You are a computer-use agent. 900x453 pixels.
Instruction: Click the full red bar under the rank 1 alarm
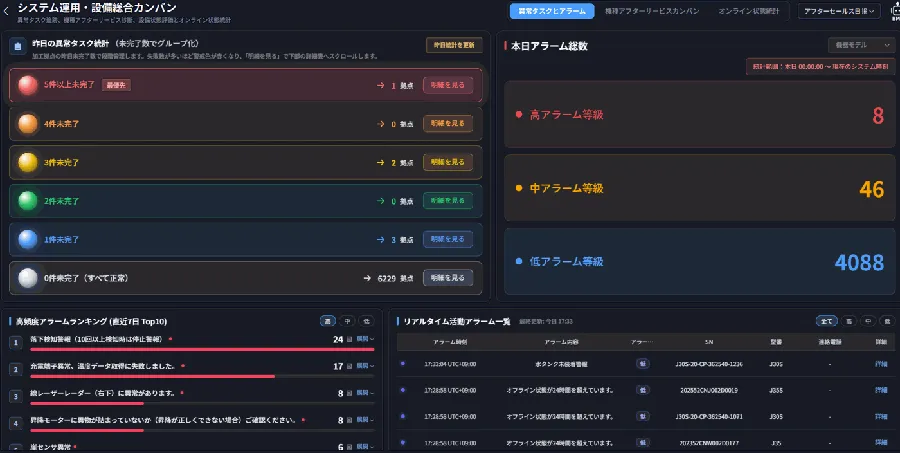coord(202,349)
